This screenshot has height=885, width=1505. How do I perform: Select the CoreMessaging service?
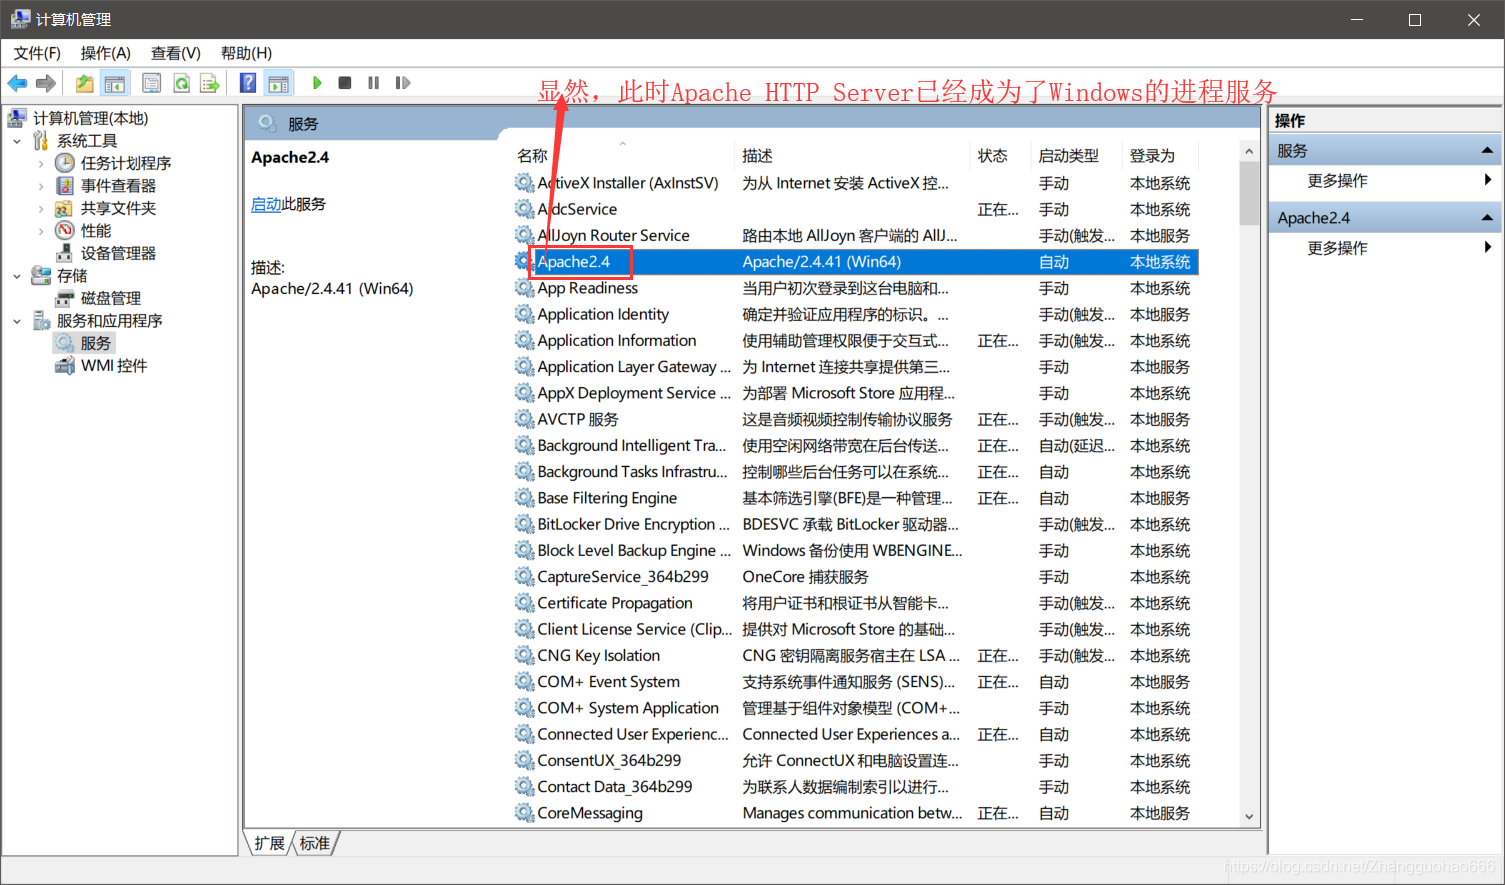click(590, 813)
